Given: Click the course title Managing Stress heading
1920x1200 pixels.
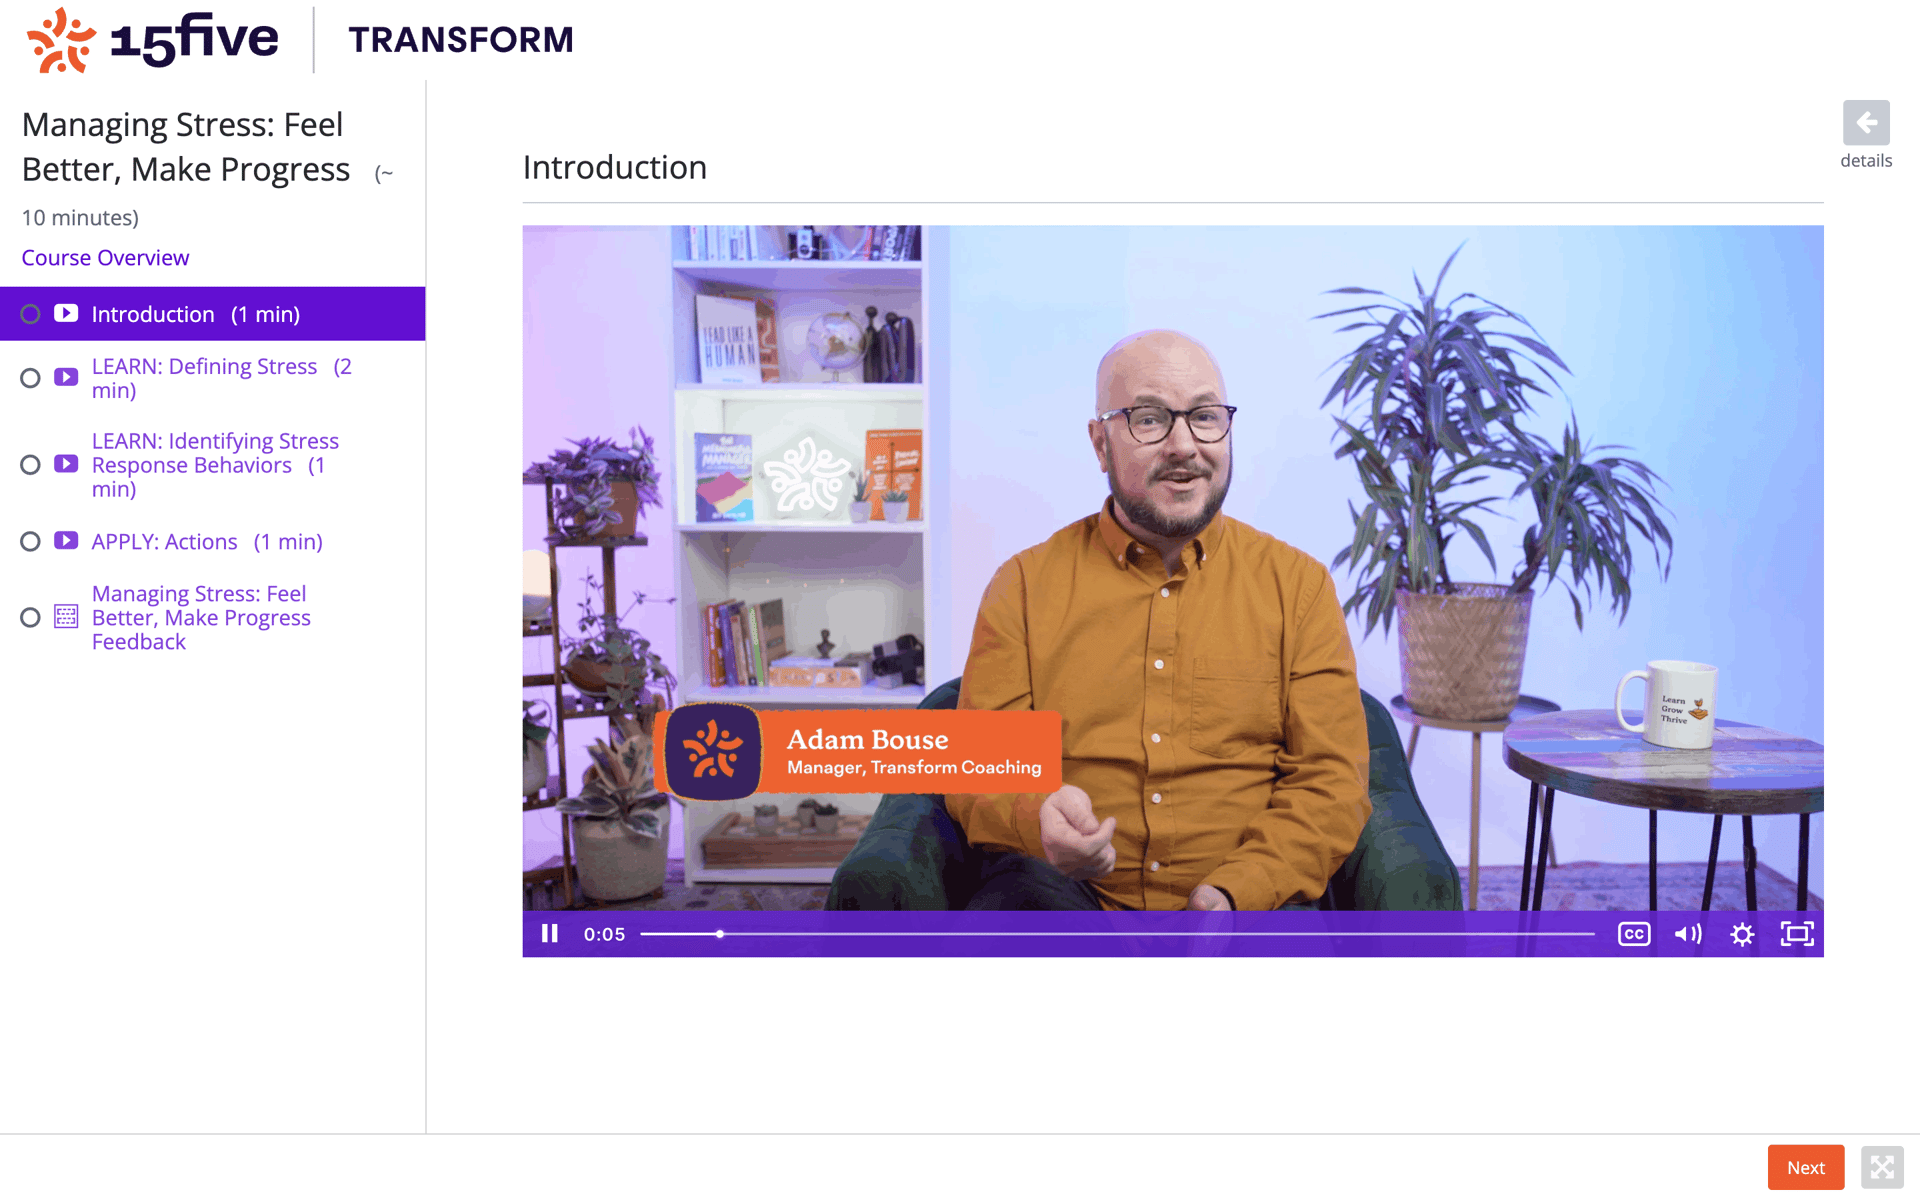Looking at the screenshot, I should tap(186, 147).
